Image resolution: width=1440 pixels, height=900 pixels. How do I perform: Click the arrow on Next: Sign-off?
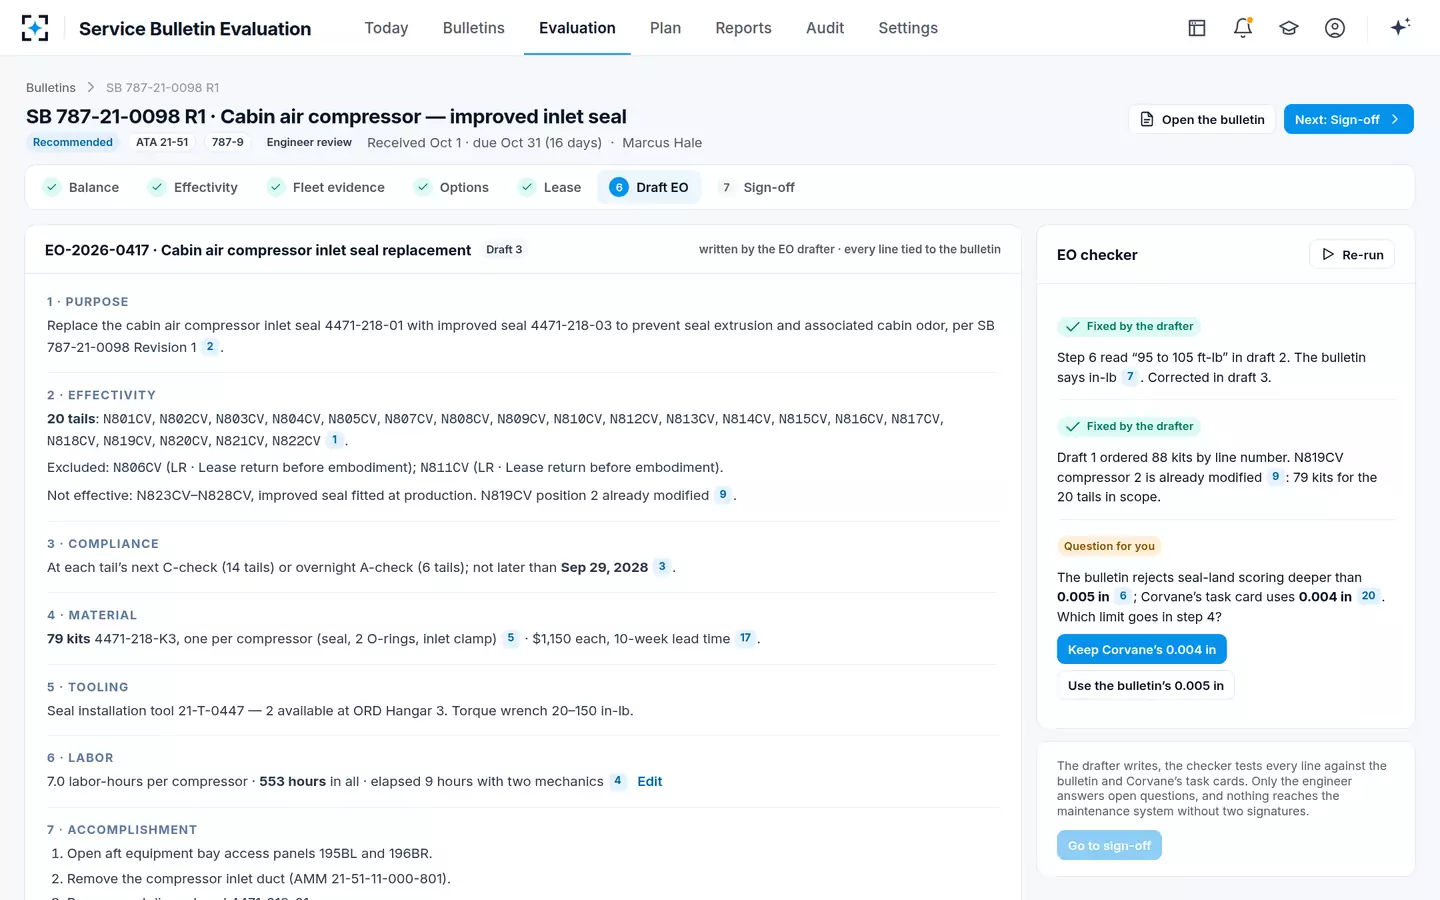click(1395, 119)
